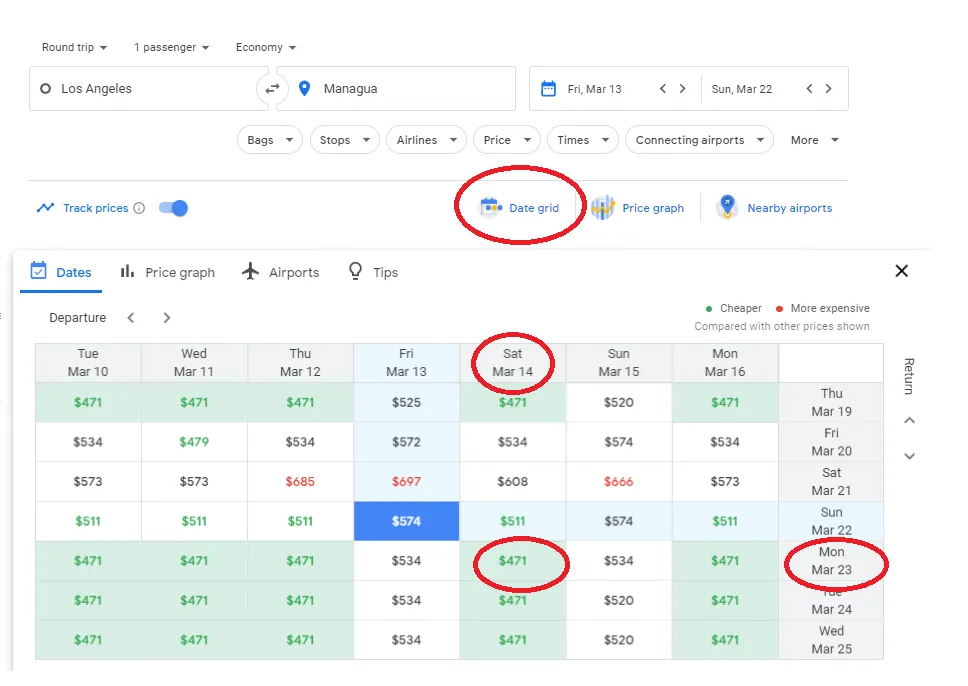The height and width of the screenshot is (686, 968).
Task: Select the $685 fare for Thu Mar 12
Action: click(300, 482)
